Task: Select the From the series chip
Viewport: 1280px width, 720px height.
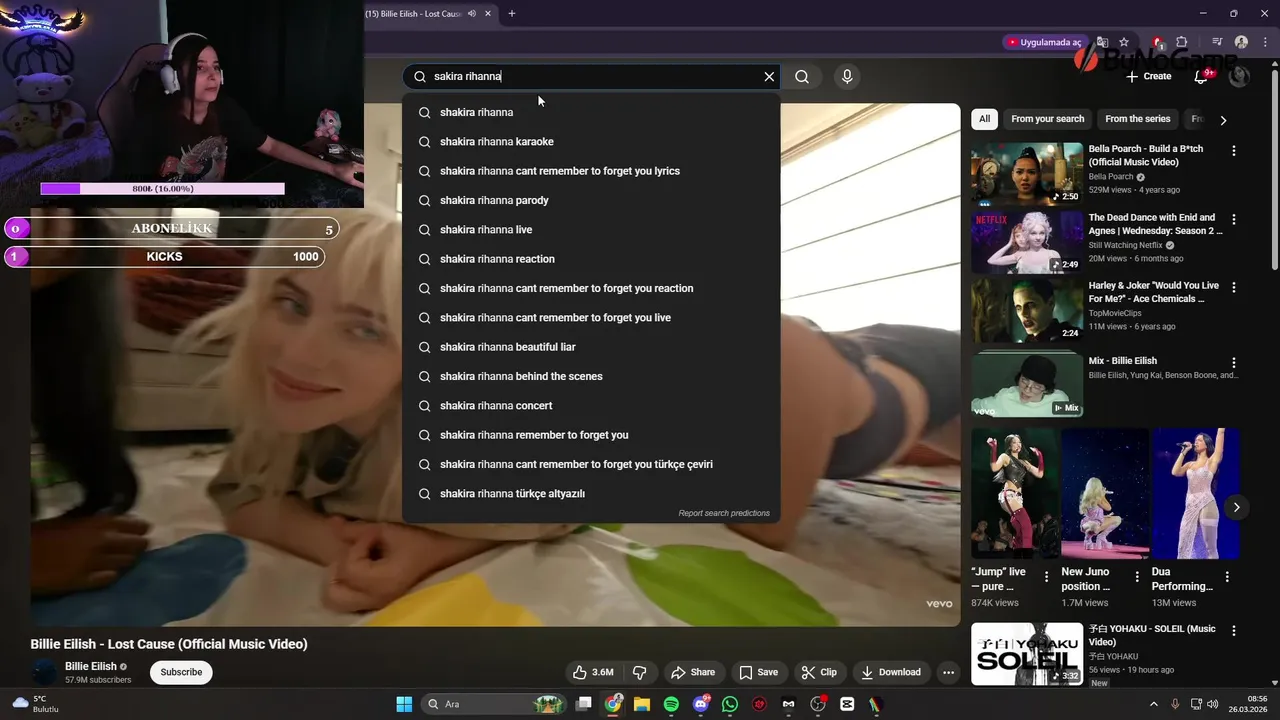Action: tap(1137, 119)
